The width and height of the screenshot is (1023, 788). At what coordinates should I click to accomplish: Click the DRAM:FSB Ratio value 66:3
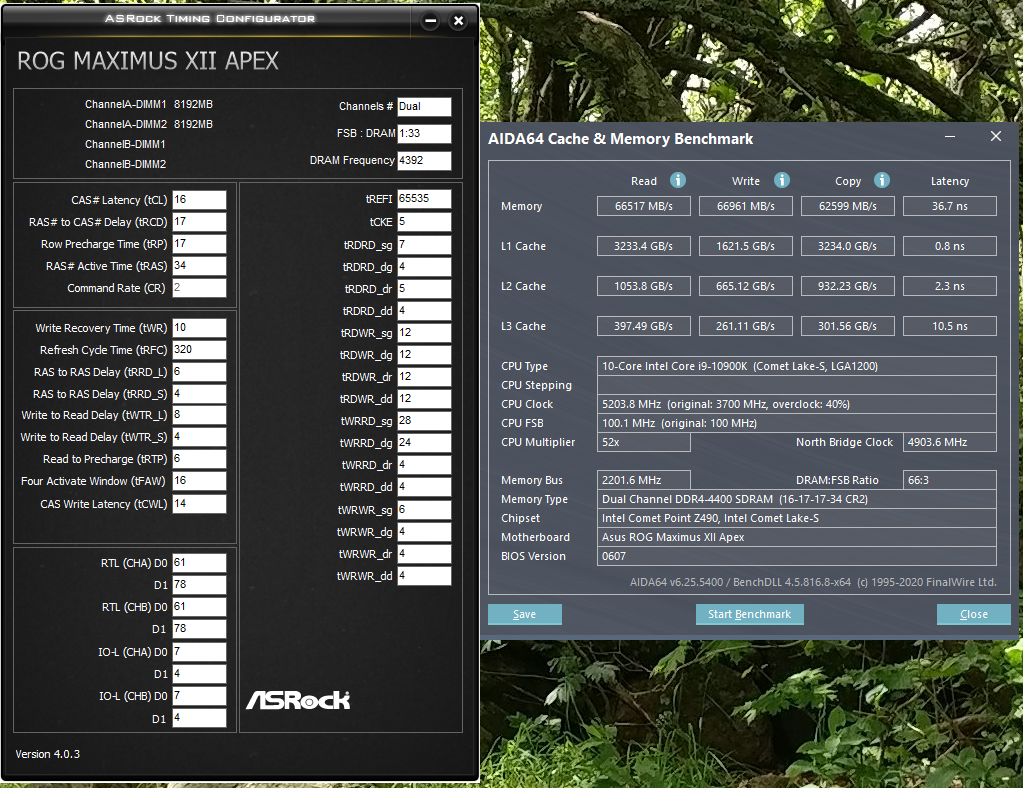[x=950, y=479]
